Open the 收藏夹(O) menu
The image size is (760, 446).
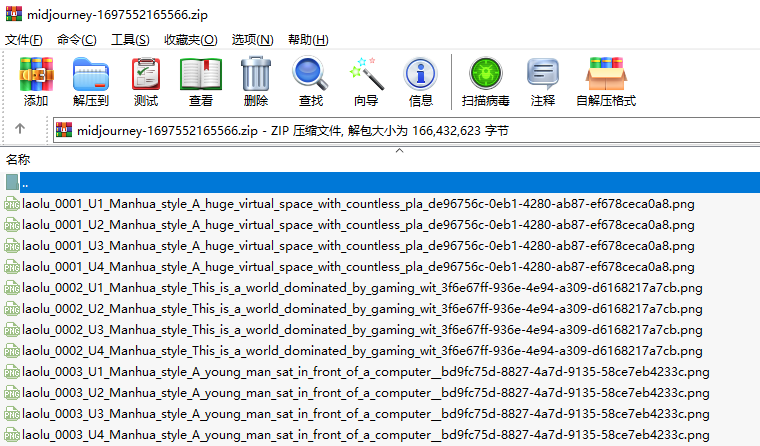[190, 40]
